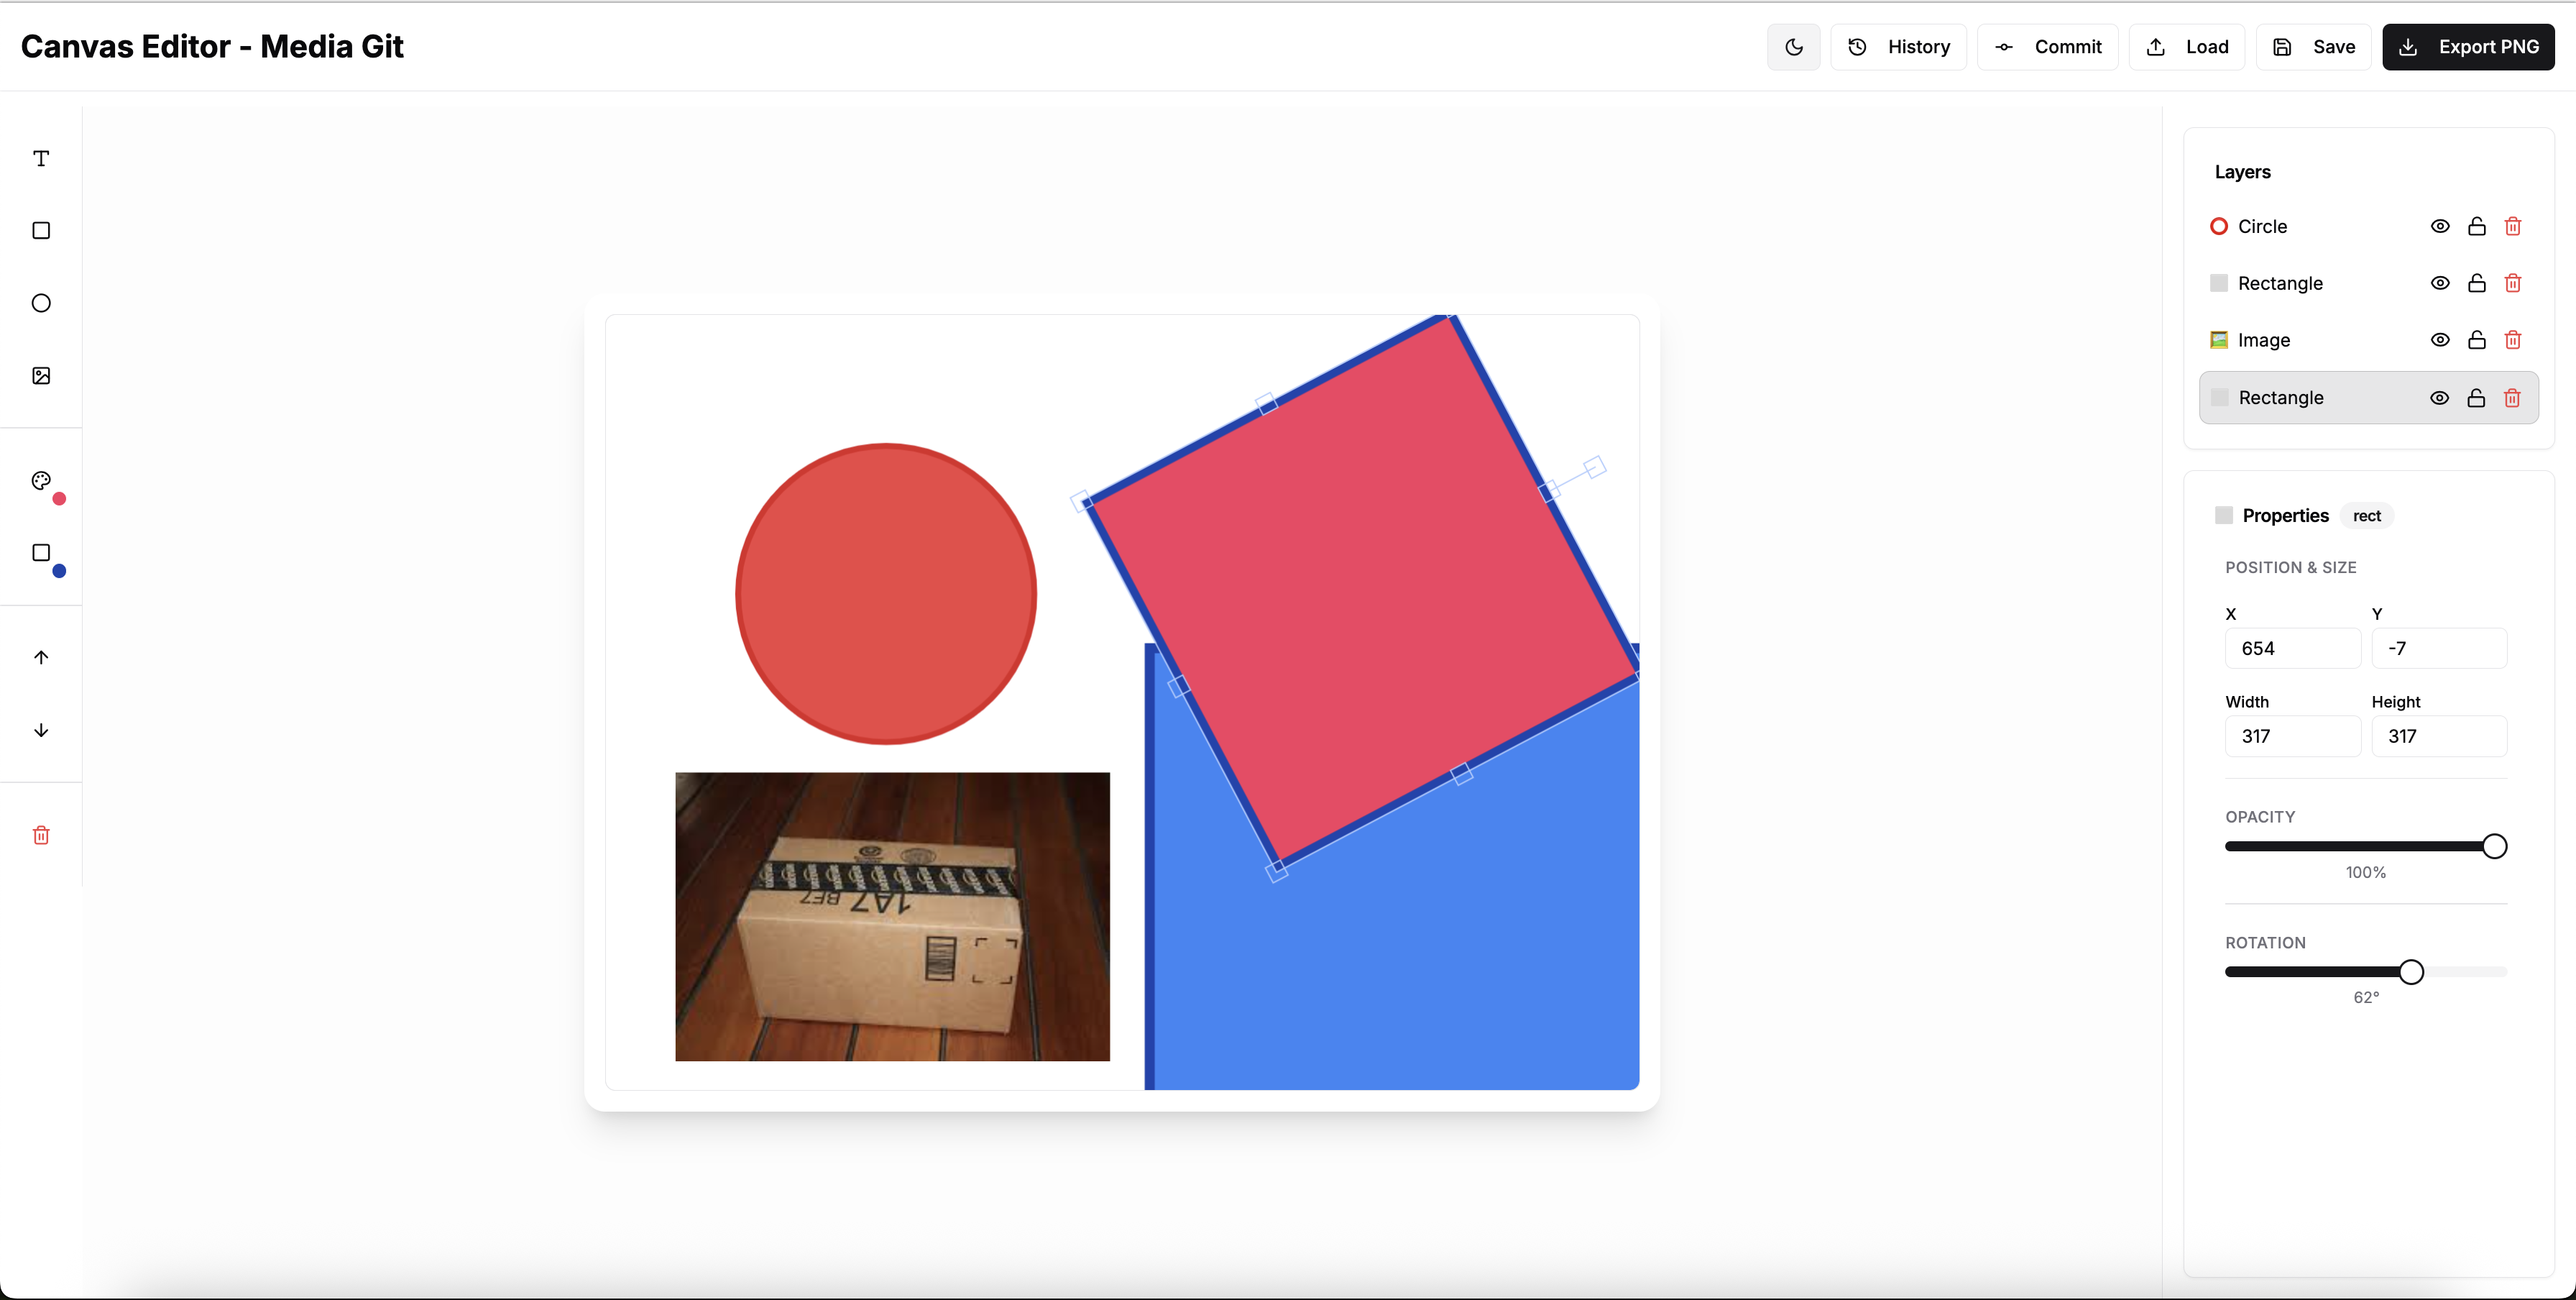
Task: Hide the Circle layer
Action: (2439, 226)
